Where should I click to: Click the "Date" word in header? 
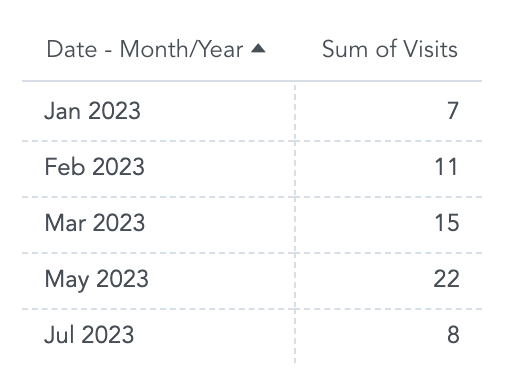(x=72, y=49)
